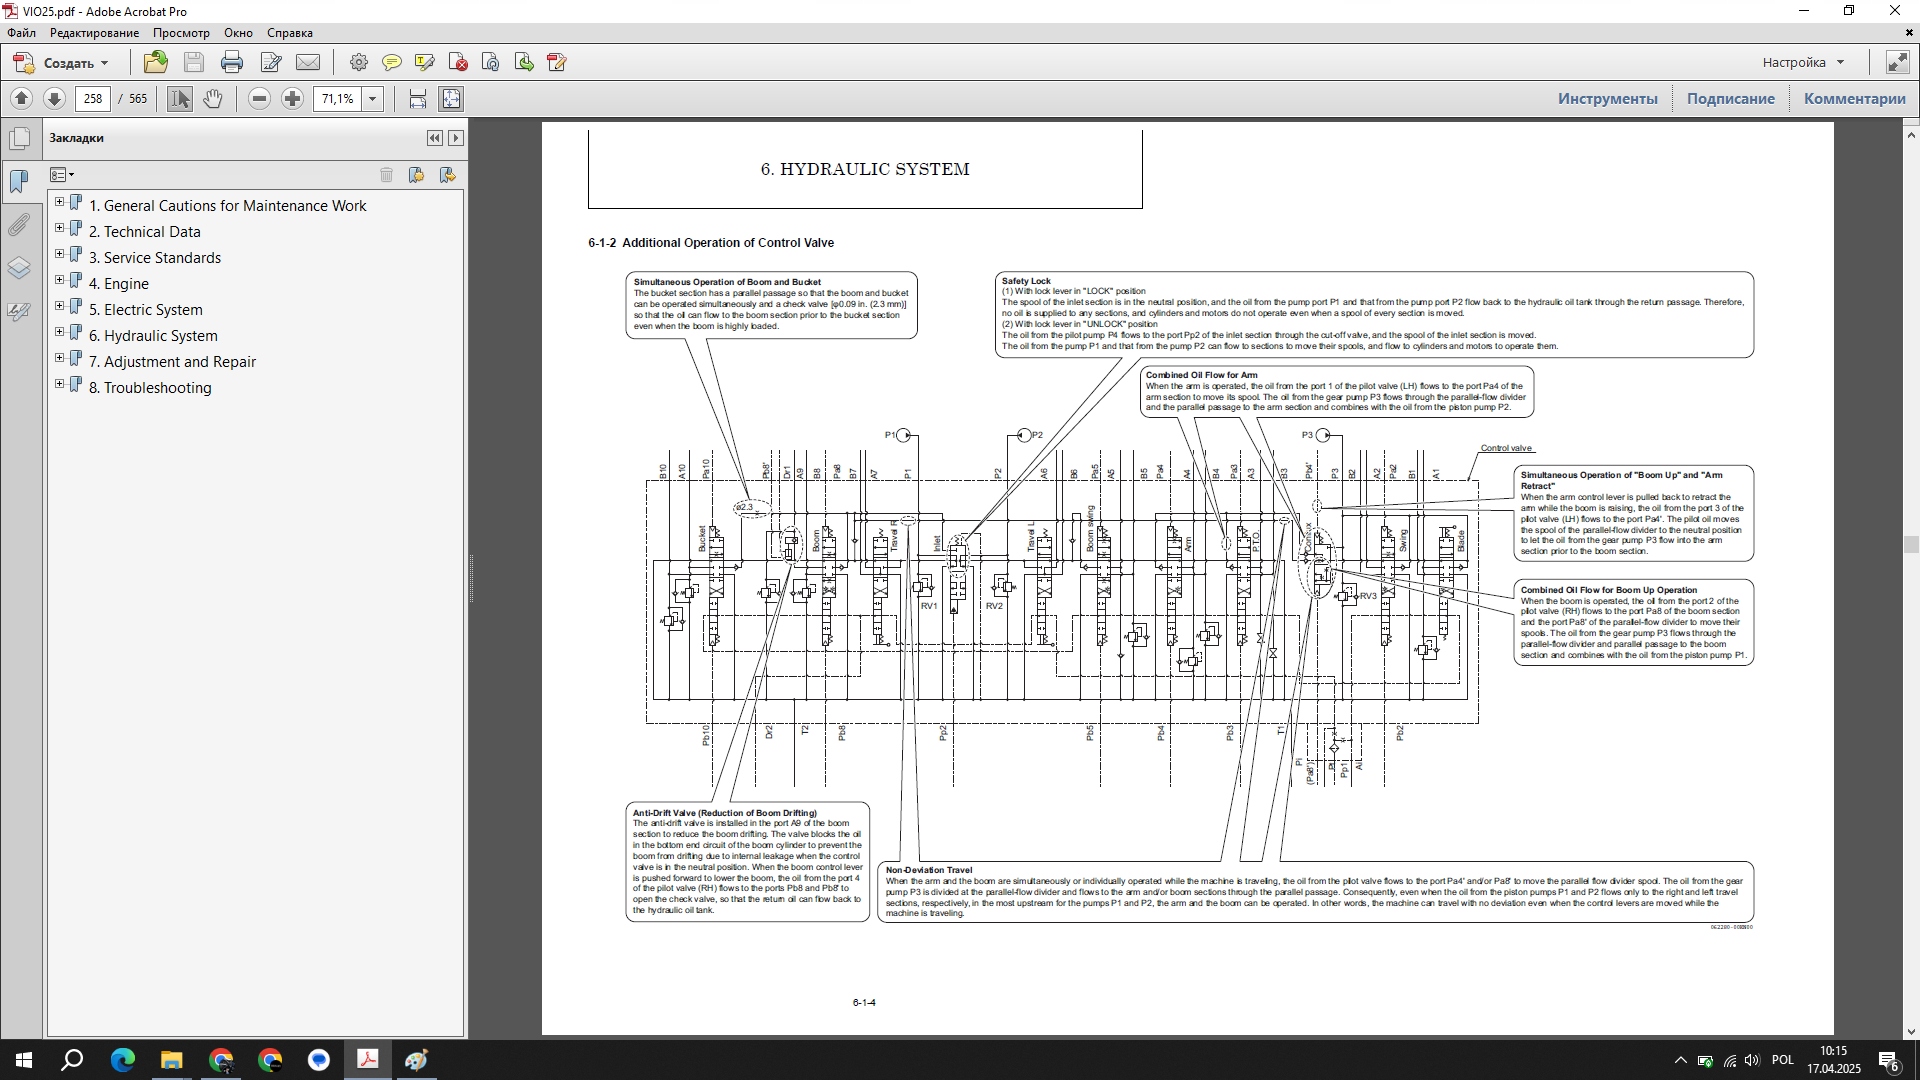Open the Просмотр menu
Screen dimensions: 1920x1080
click(181, 33)
